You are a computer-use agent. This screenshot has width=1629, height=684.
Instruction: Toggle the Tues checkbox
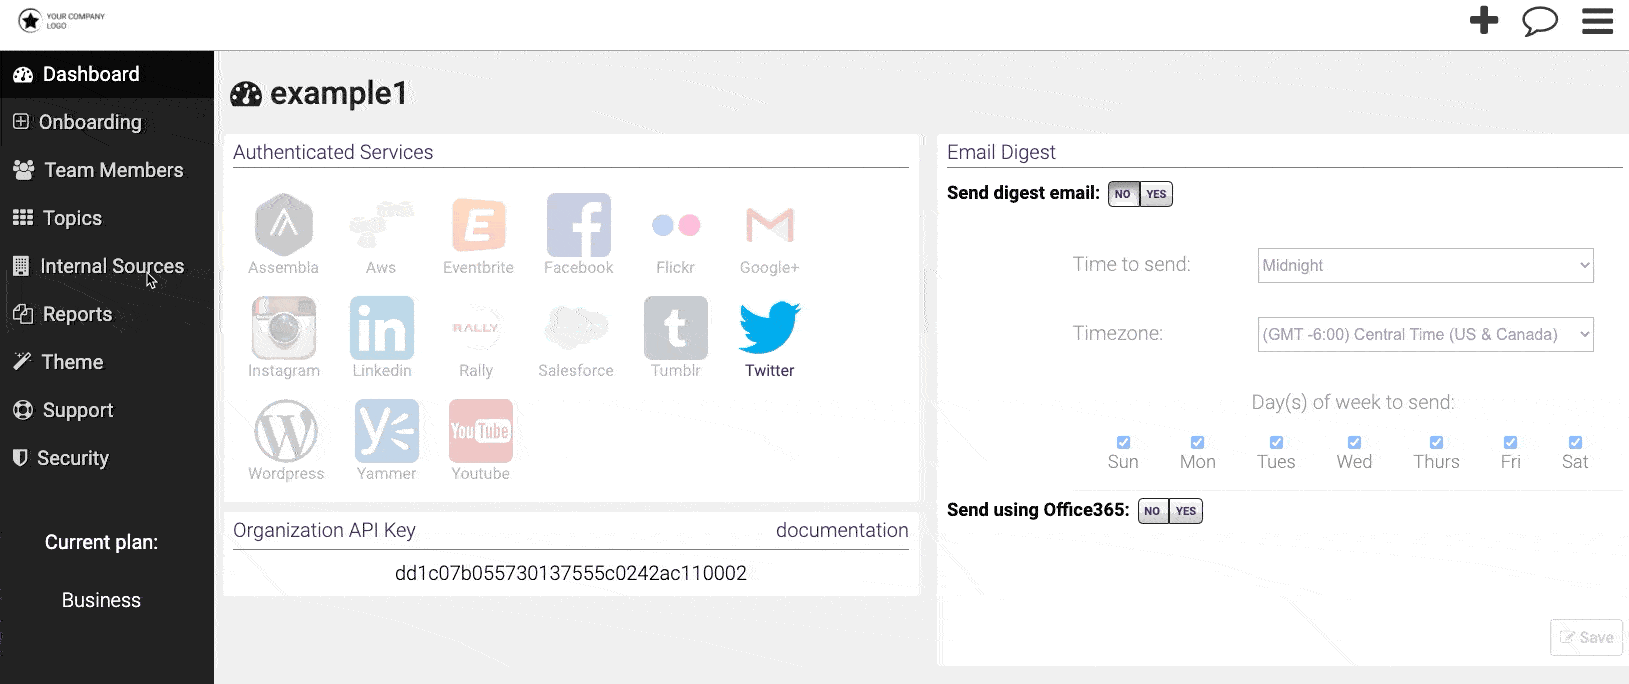(x=1276, y=442)
